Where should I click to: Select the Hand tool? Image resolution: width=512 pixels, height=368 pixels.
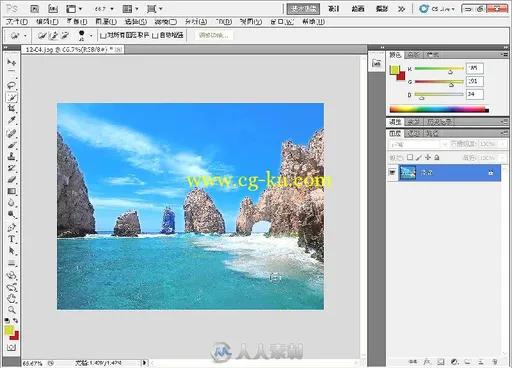pos(11,298)
